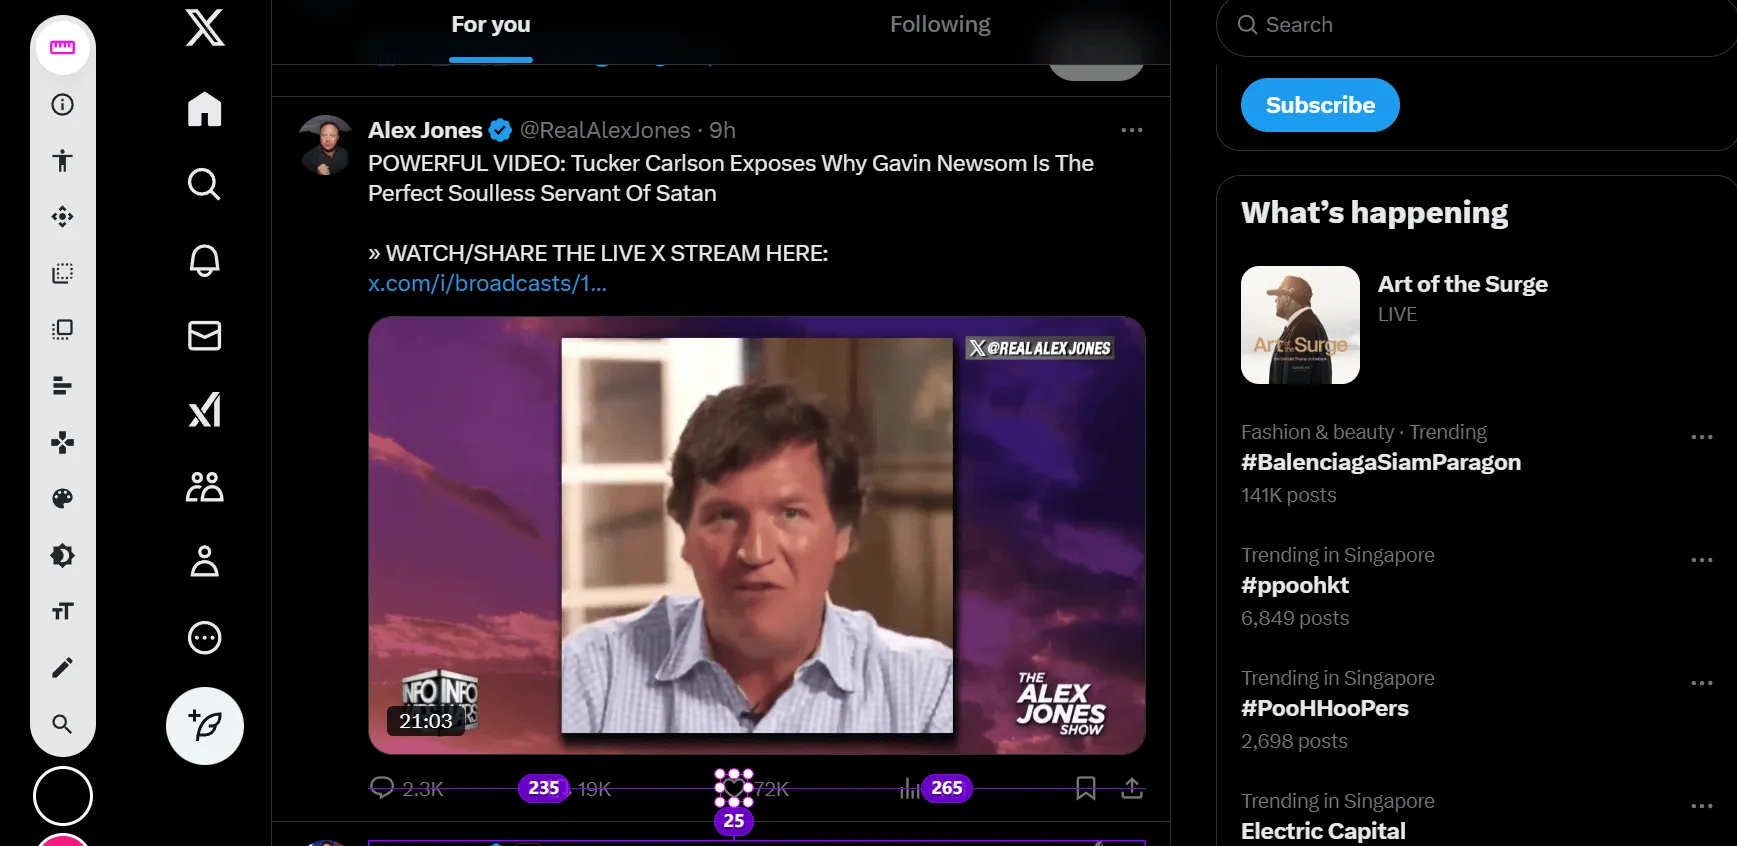1737x846 pixels.
Task: Click the black circle color swatch
Action: pyautogui.click(x=63, y=796)
